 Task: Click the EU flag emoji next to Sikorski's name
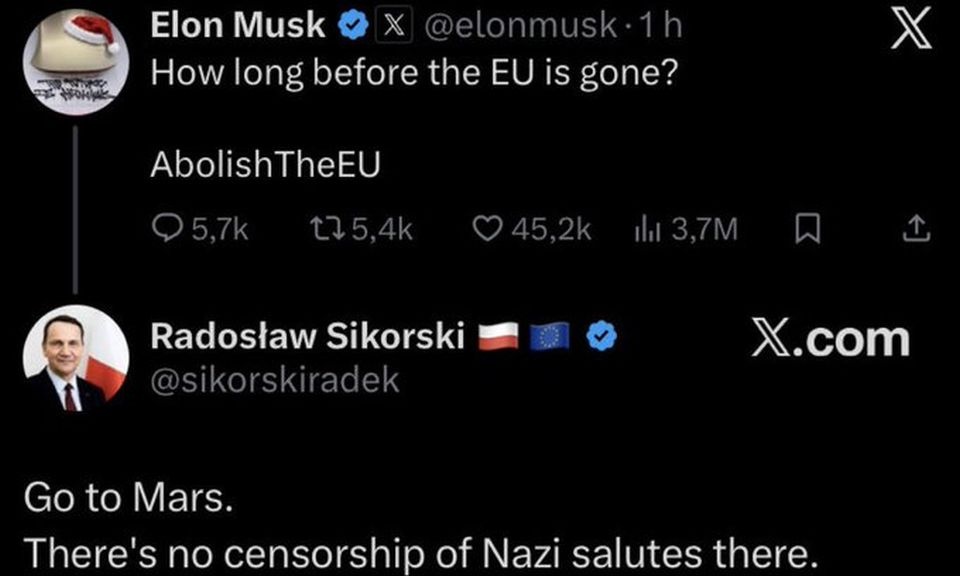click(547, 337)
